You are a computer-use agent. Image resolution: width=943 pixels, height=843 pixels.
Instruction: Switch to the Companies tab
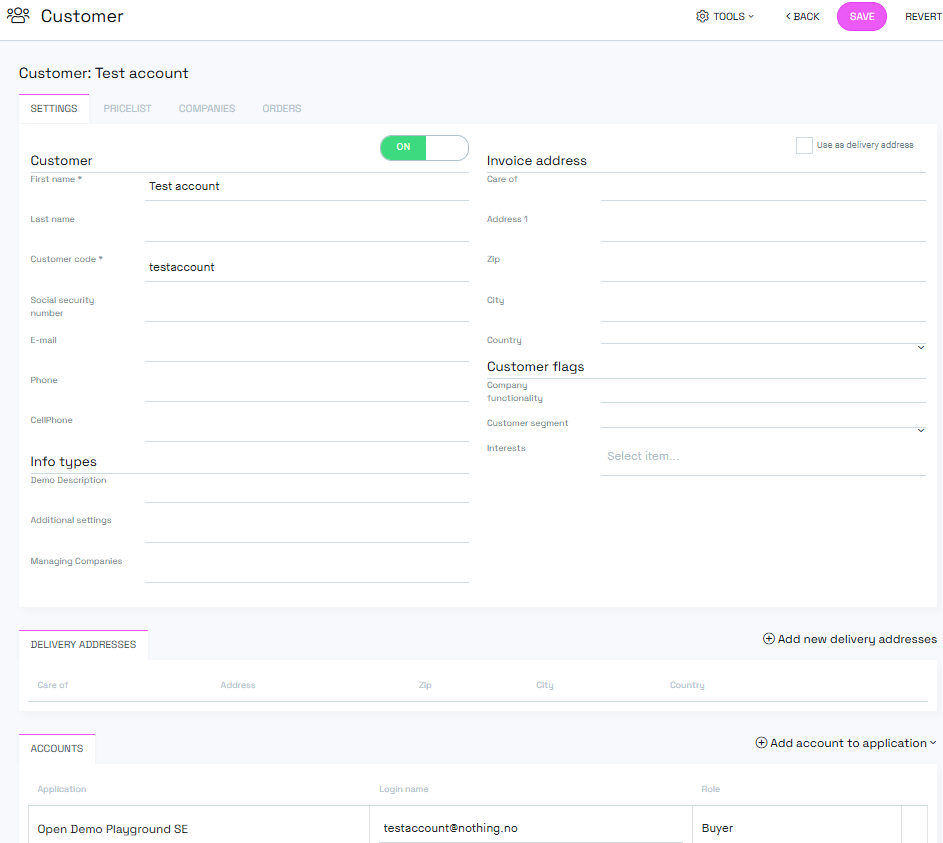[x=207, y=108]
